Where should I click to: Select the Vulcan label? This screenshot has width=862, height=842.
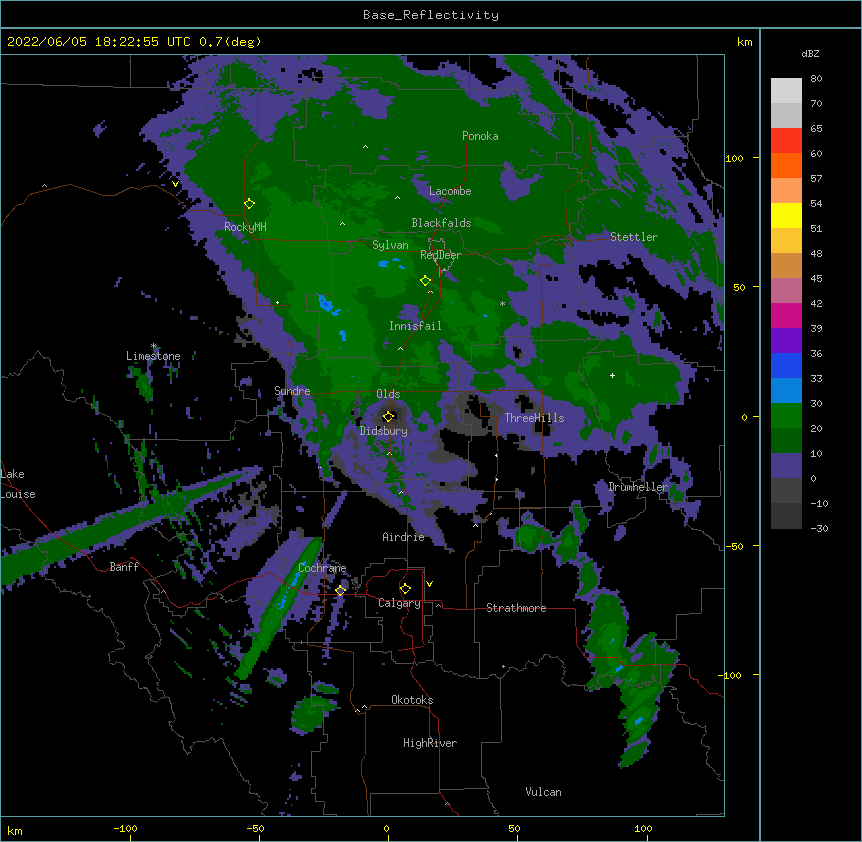tap(543, 792)
